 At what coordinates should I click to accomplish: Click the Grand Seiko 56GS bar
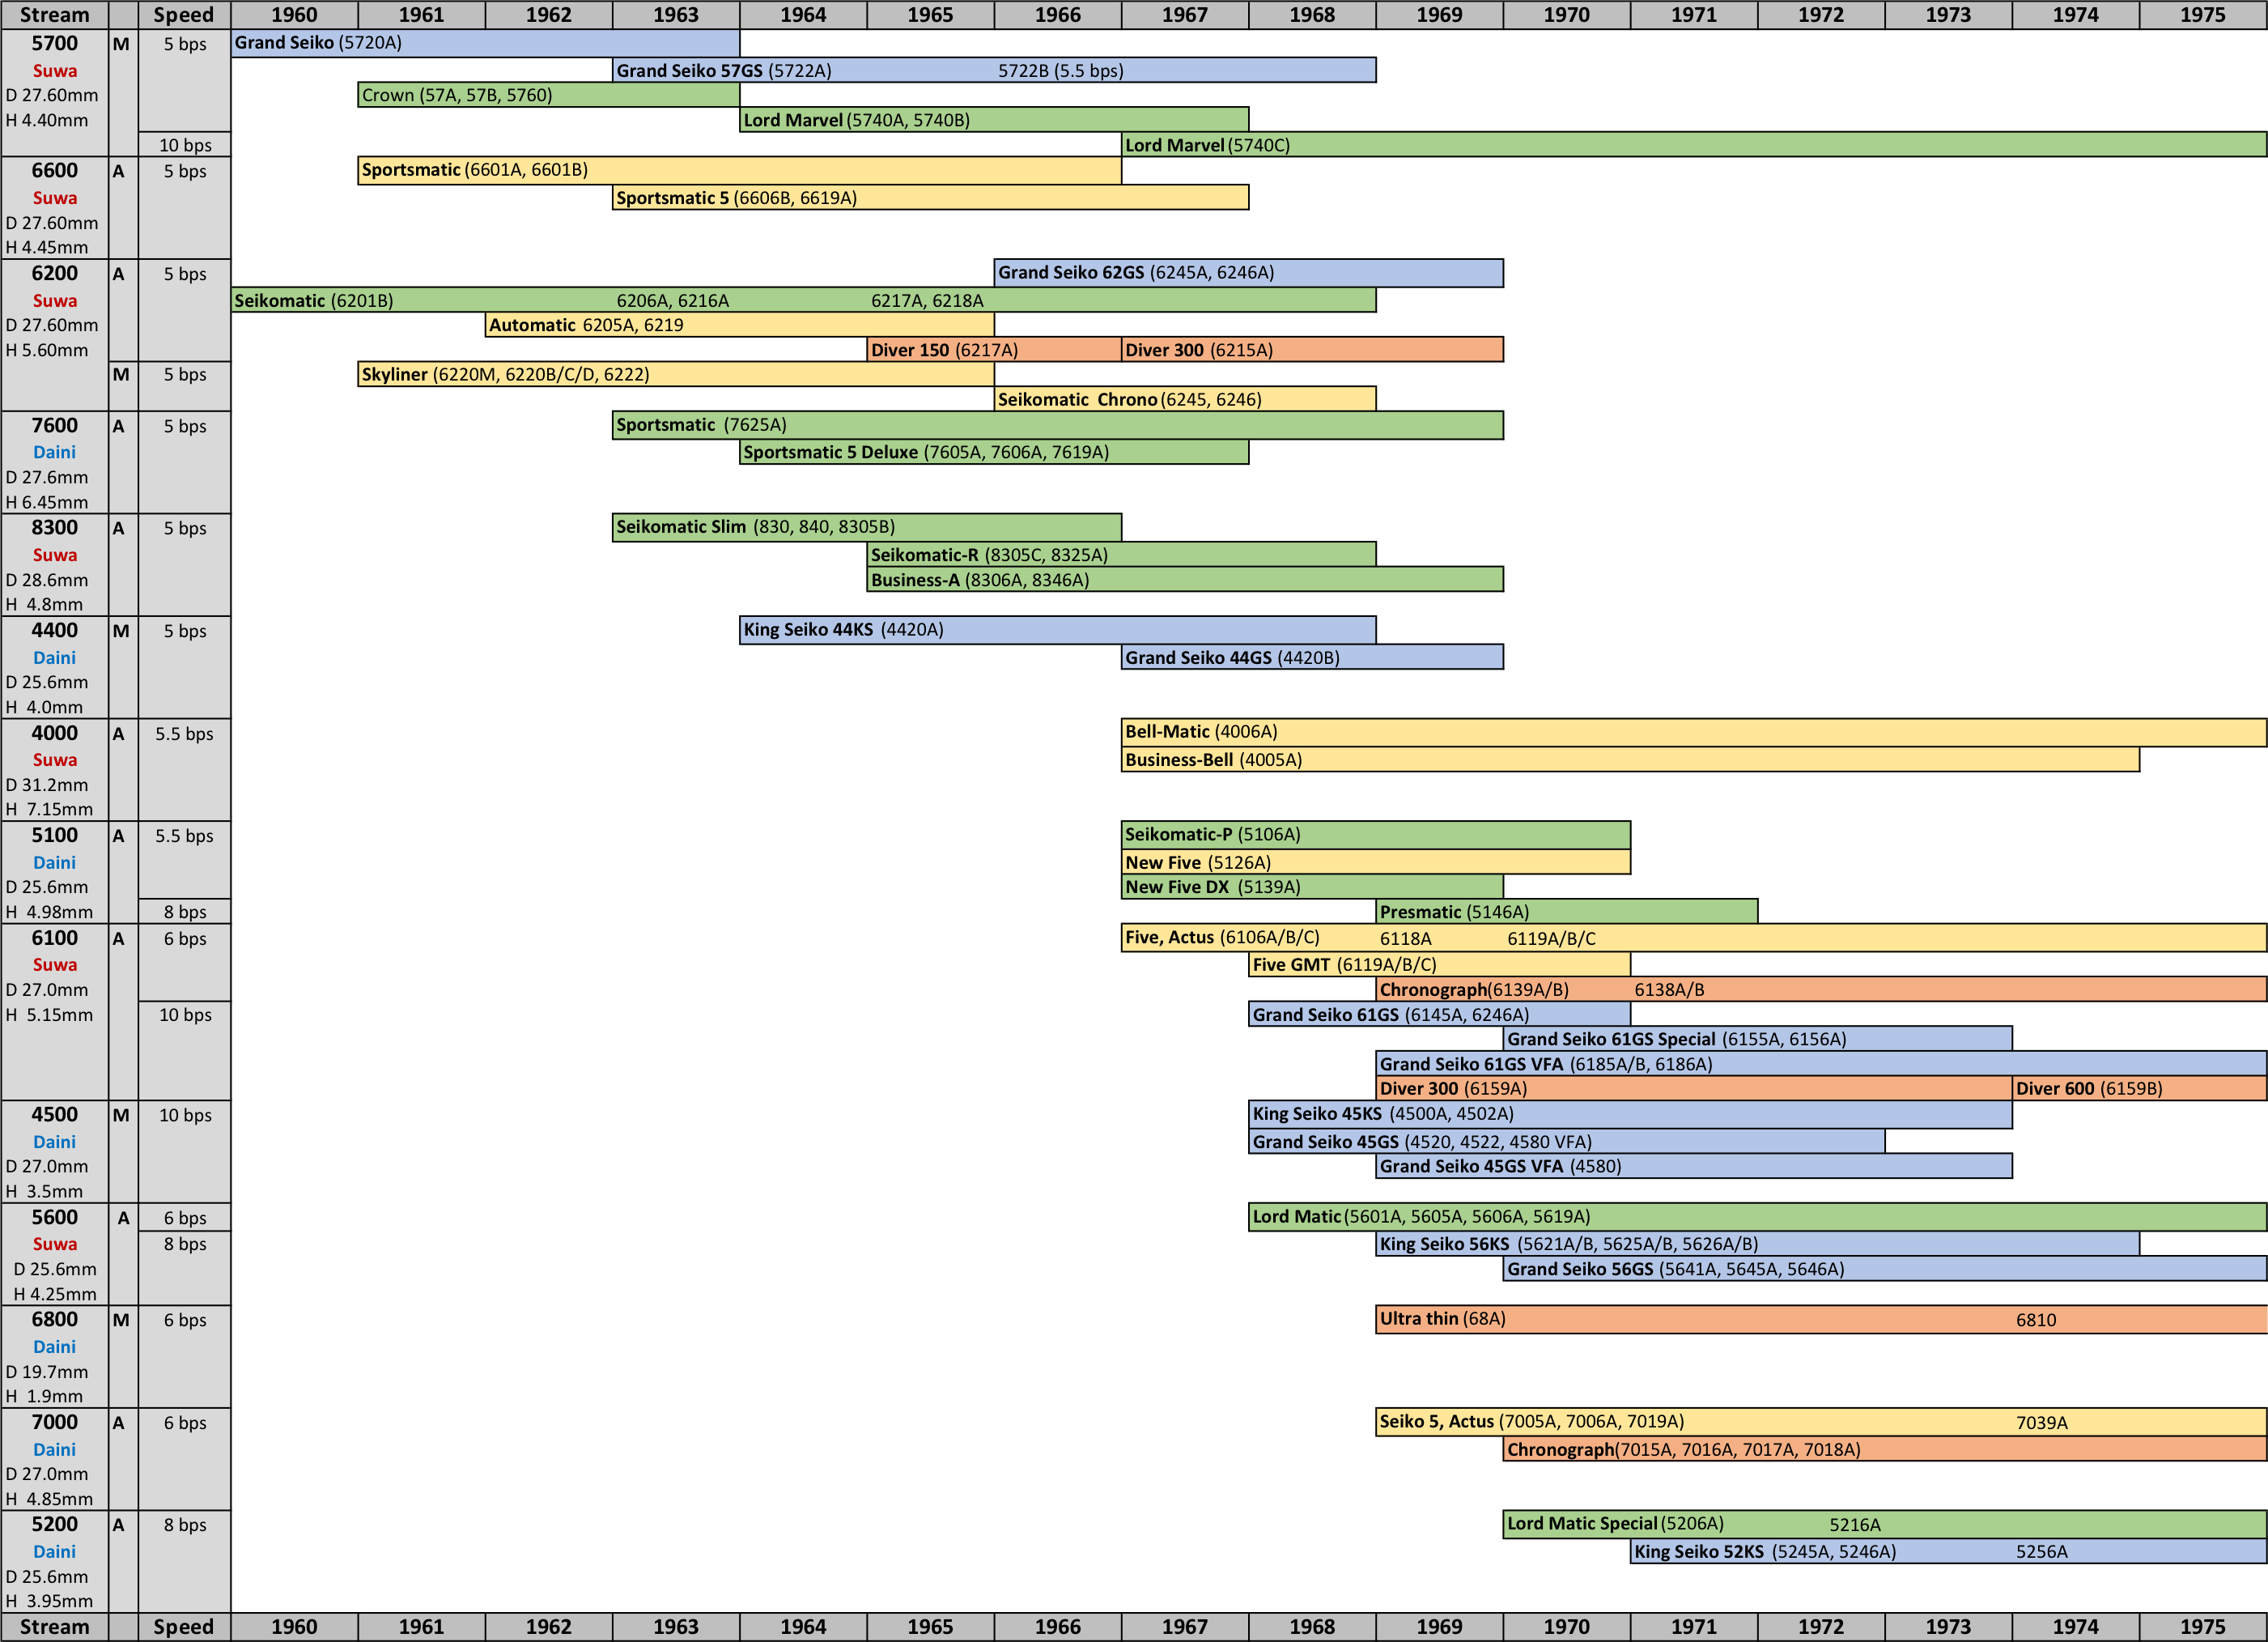1884,1269
